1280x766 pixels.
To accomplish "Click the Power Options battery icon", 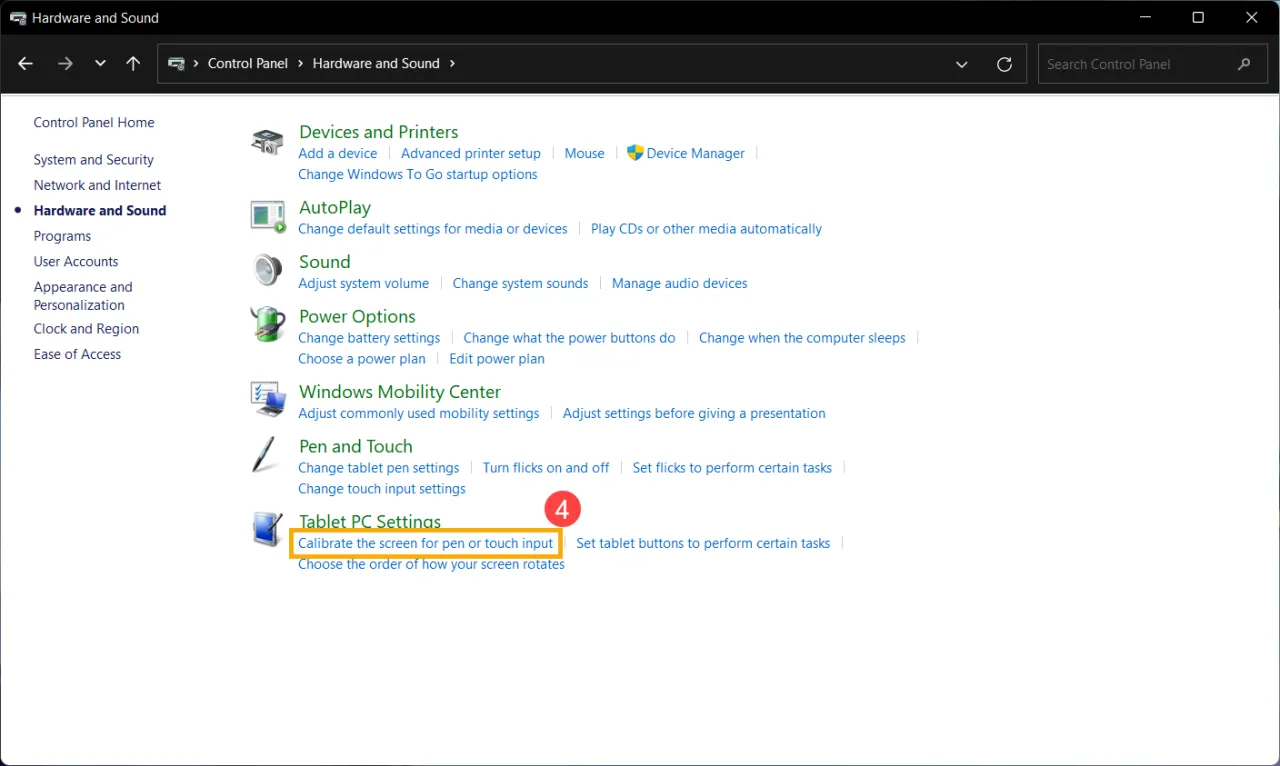I will click(x=266, y=324).
